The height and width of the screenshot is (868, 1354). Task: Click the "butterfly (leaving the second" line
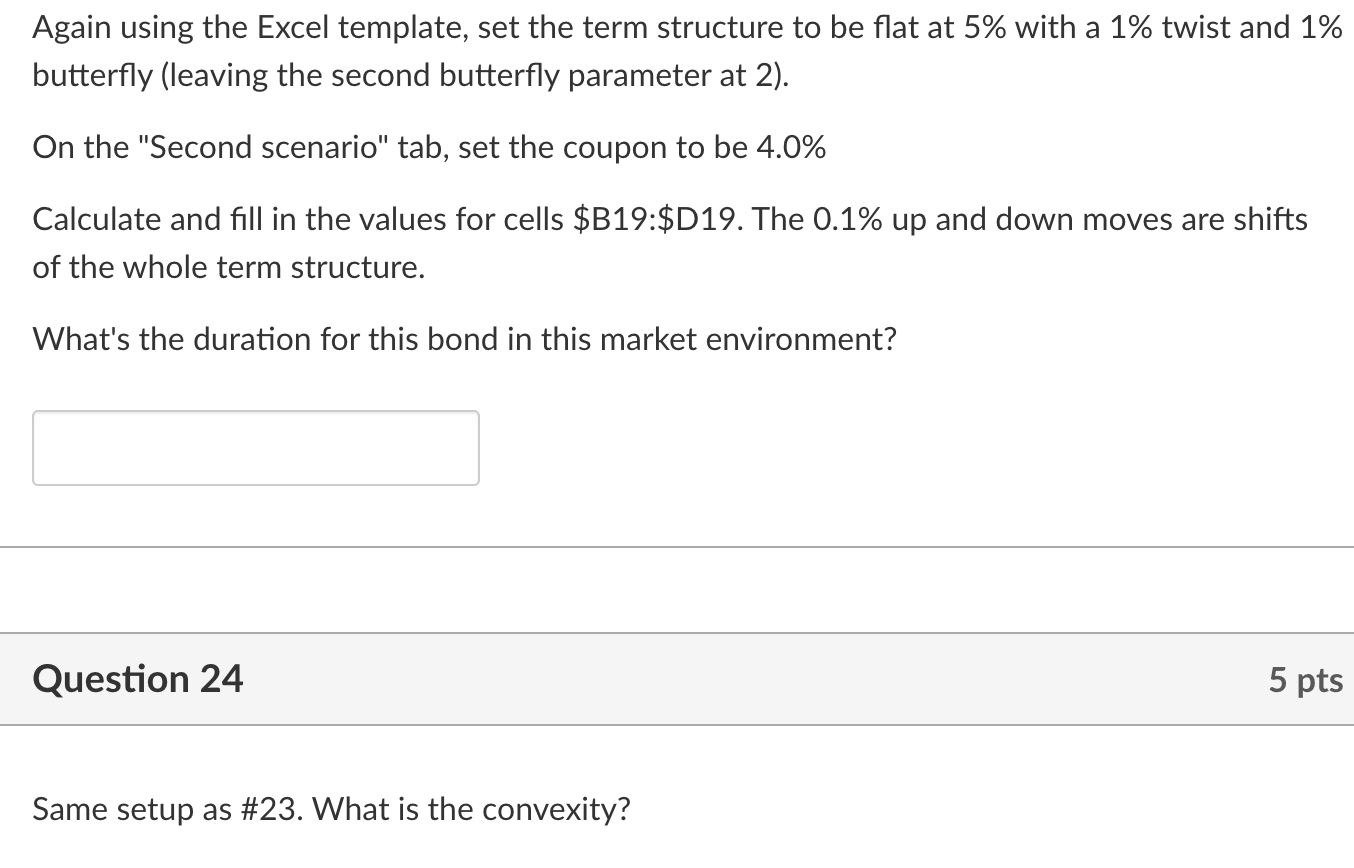point(411,76)
